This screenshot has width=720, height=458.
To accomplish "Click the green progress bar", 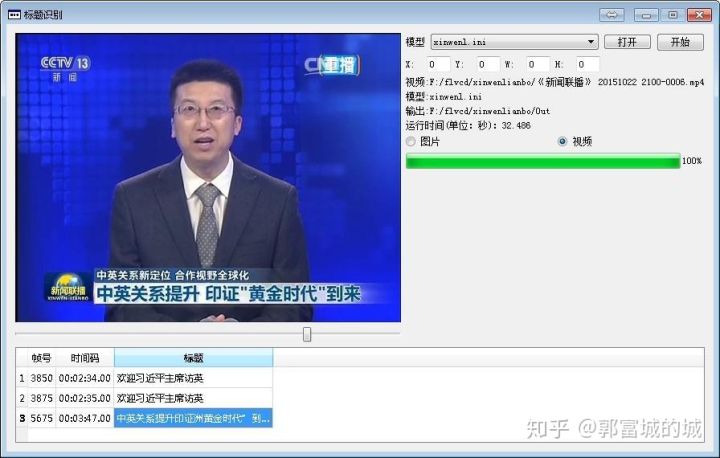I will [543, 161].
